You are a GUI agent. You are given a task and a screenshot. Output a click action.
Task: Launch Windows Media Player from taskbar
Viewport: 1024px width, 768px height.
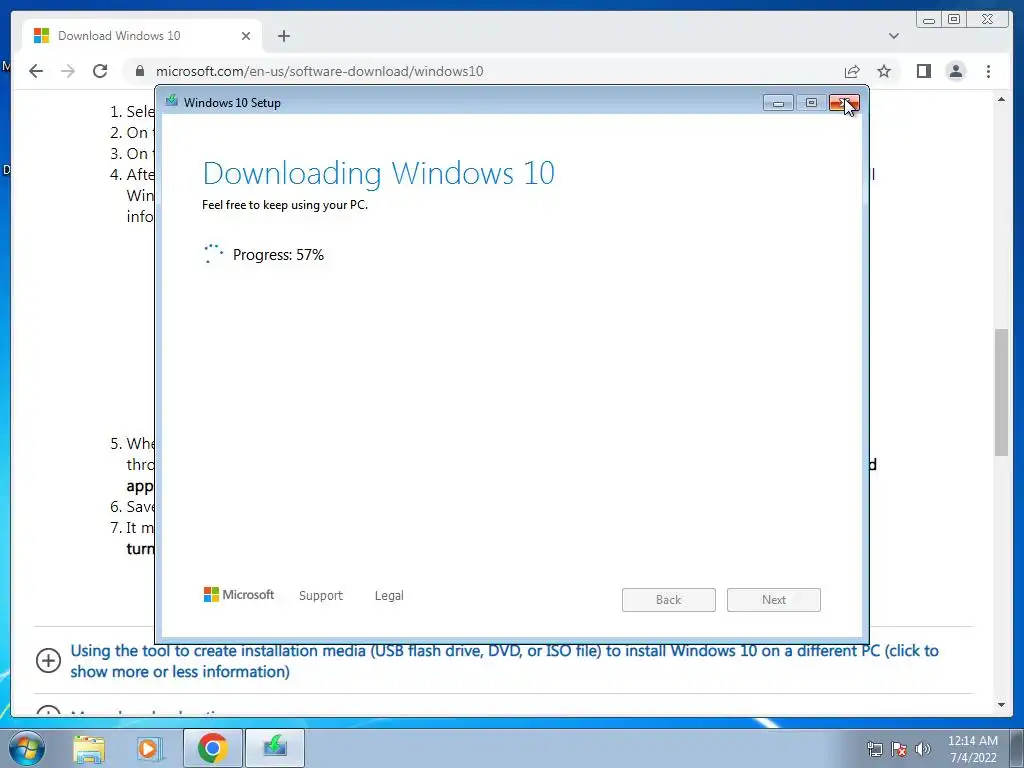pos(148,748)
